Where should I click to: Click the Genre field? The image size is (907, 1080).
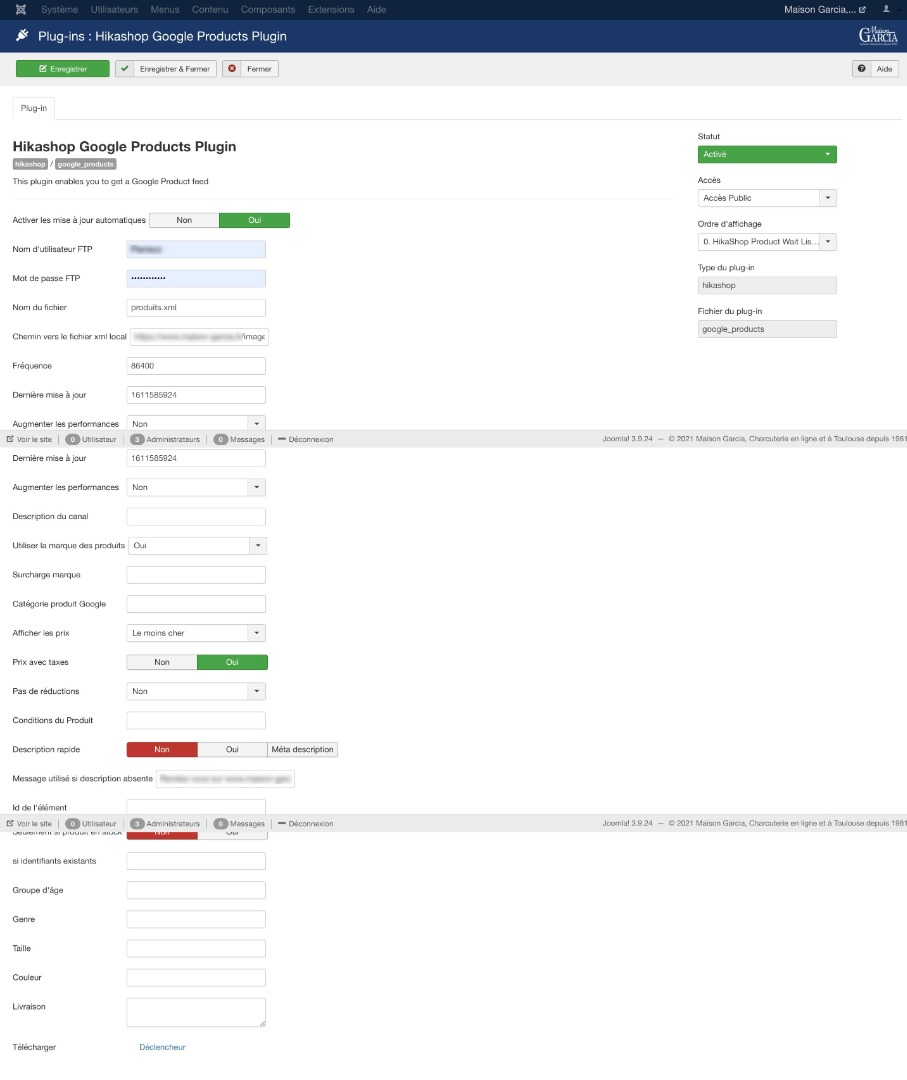pos(196,920)
